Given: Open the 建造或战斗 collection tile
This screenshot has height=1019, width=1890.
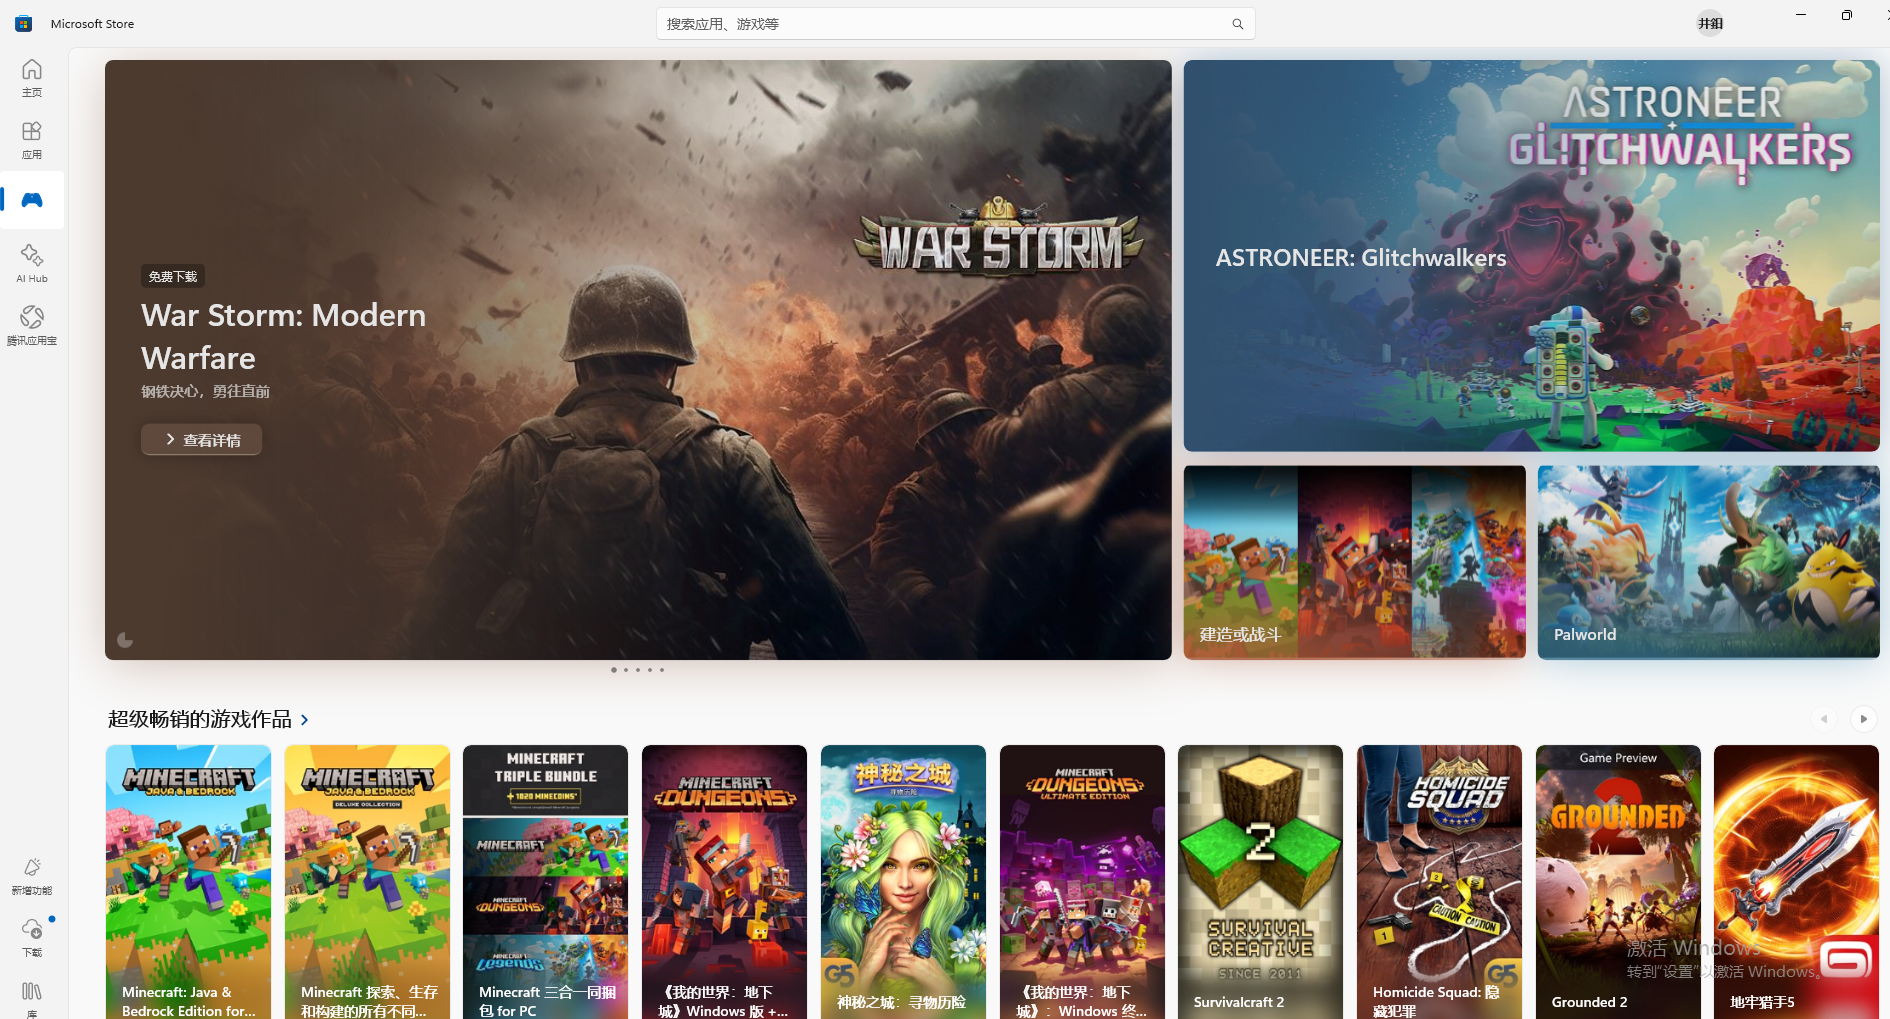Looking at the screenshot, I should click(1354, 562).
